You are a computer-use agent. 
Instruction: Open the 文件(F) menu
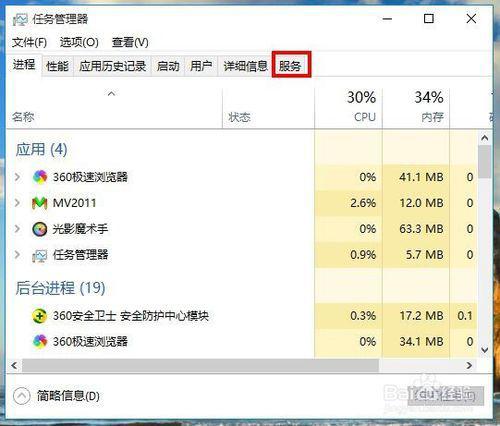pos(29,42)
